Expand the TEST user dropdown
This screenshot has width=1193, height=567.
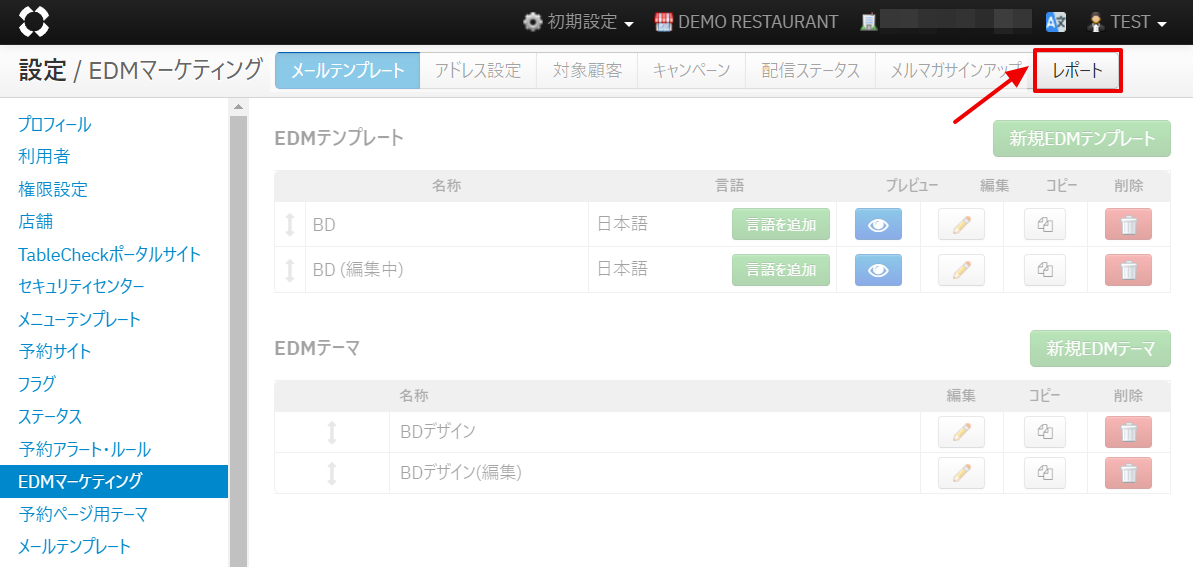pos(1127,22)
